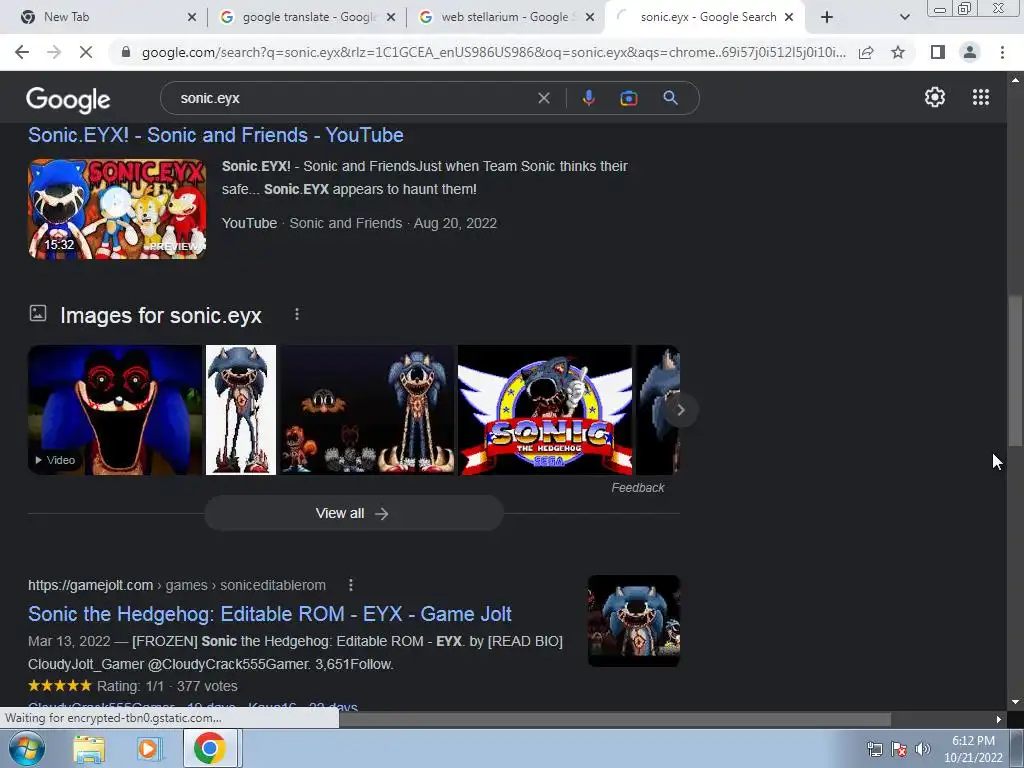Open a new tab with plus button
The image size is (1024, 768).
coord(827,17)
